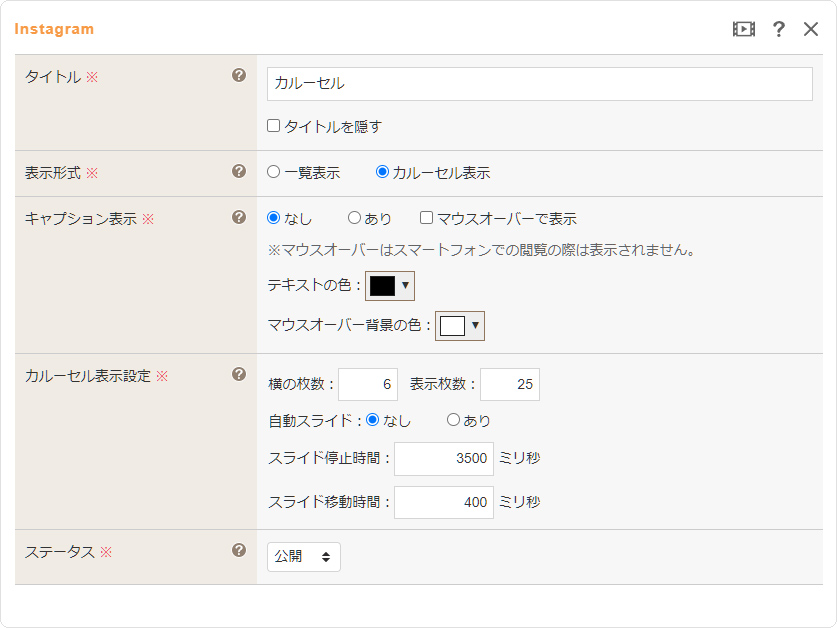Screen dimensions: 837x628
Task: Select あり for caption display
Action: [354, 218]
